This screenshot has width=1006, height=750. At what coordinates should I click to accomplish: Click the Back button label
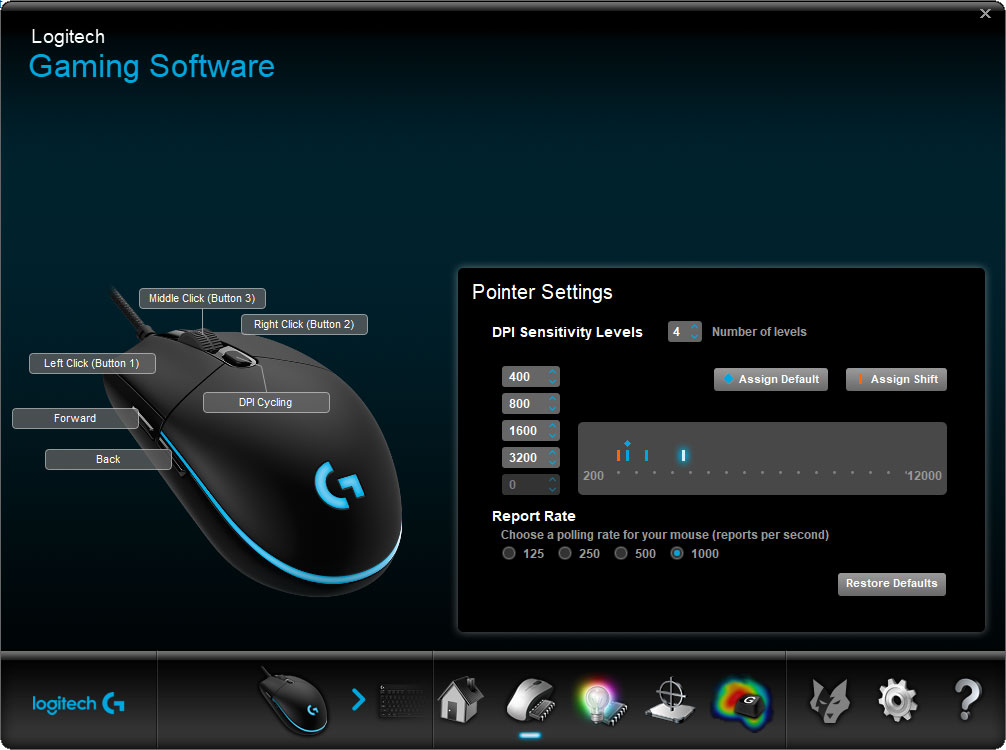coord(108,459)
